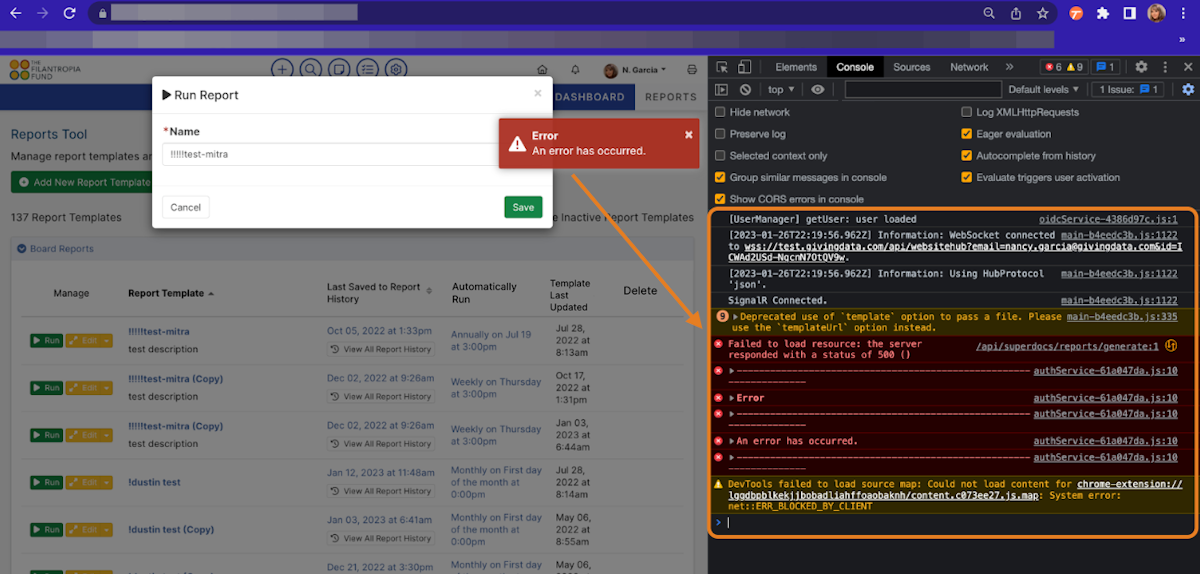Click Save in the Run Report dialog
The height and width of the screenshot is (574, 1200).
point(523,207)
